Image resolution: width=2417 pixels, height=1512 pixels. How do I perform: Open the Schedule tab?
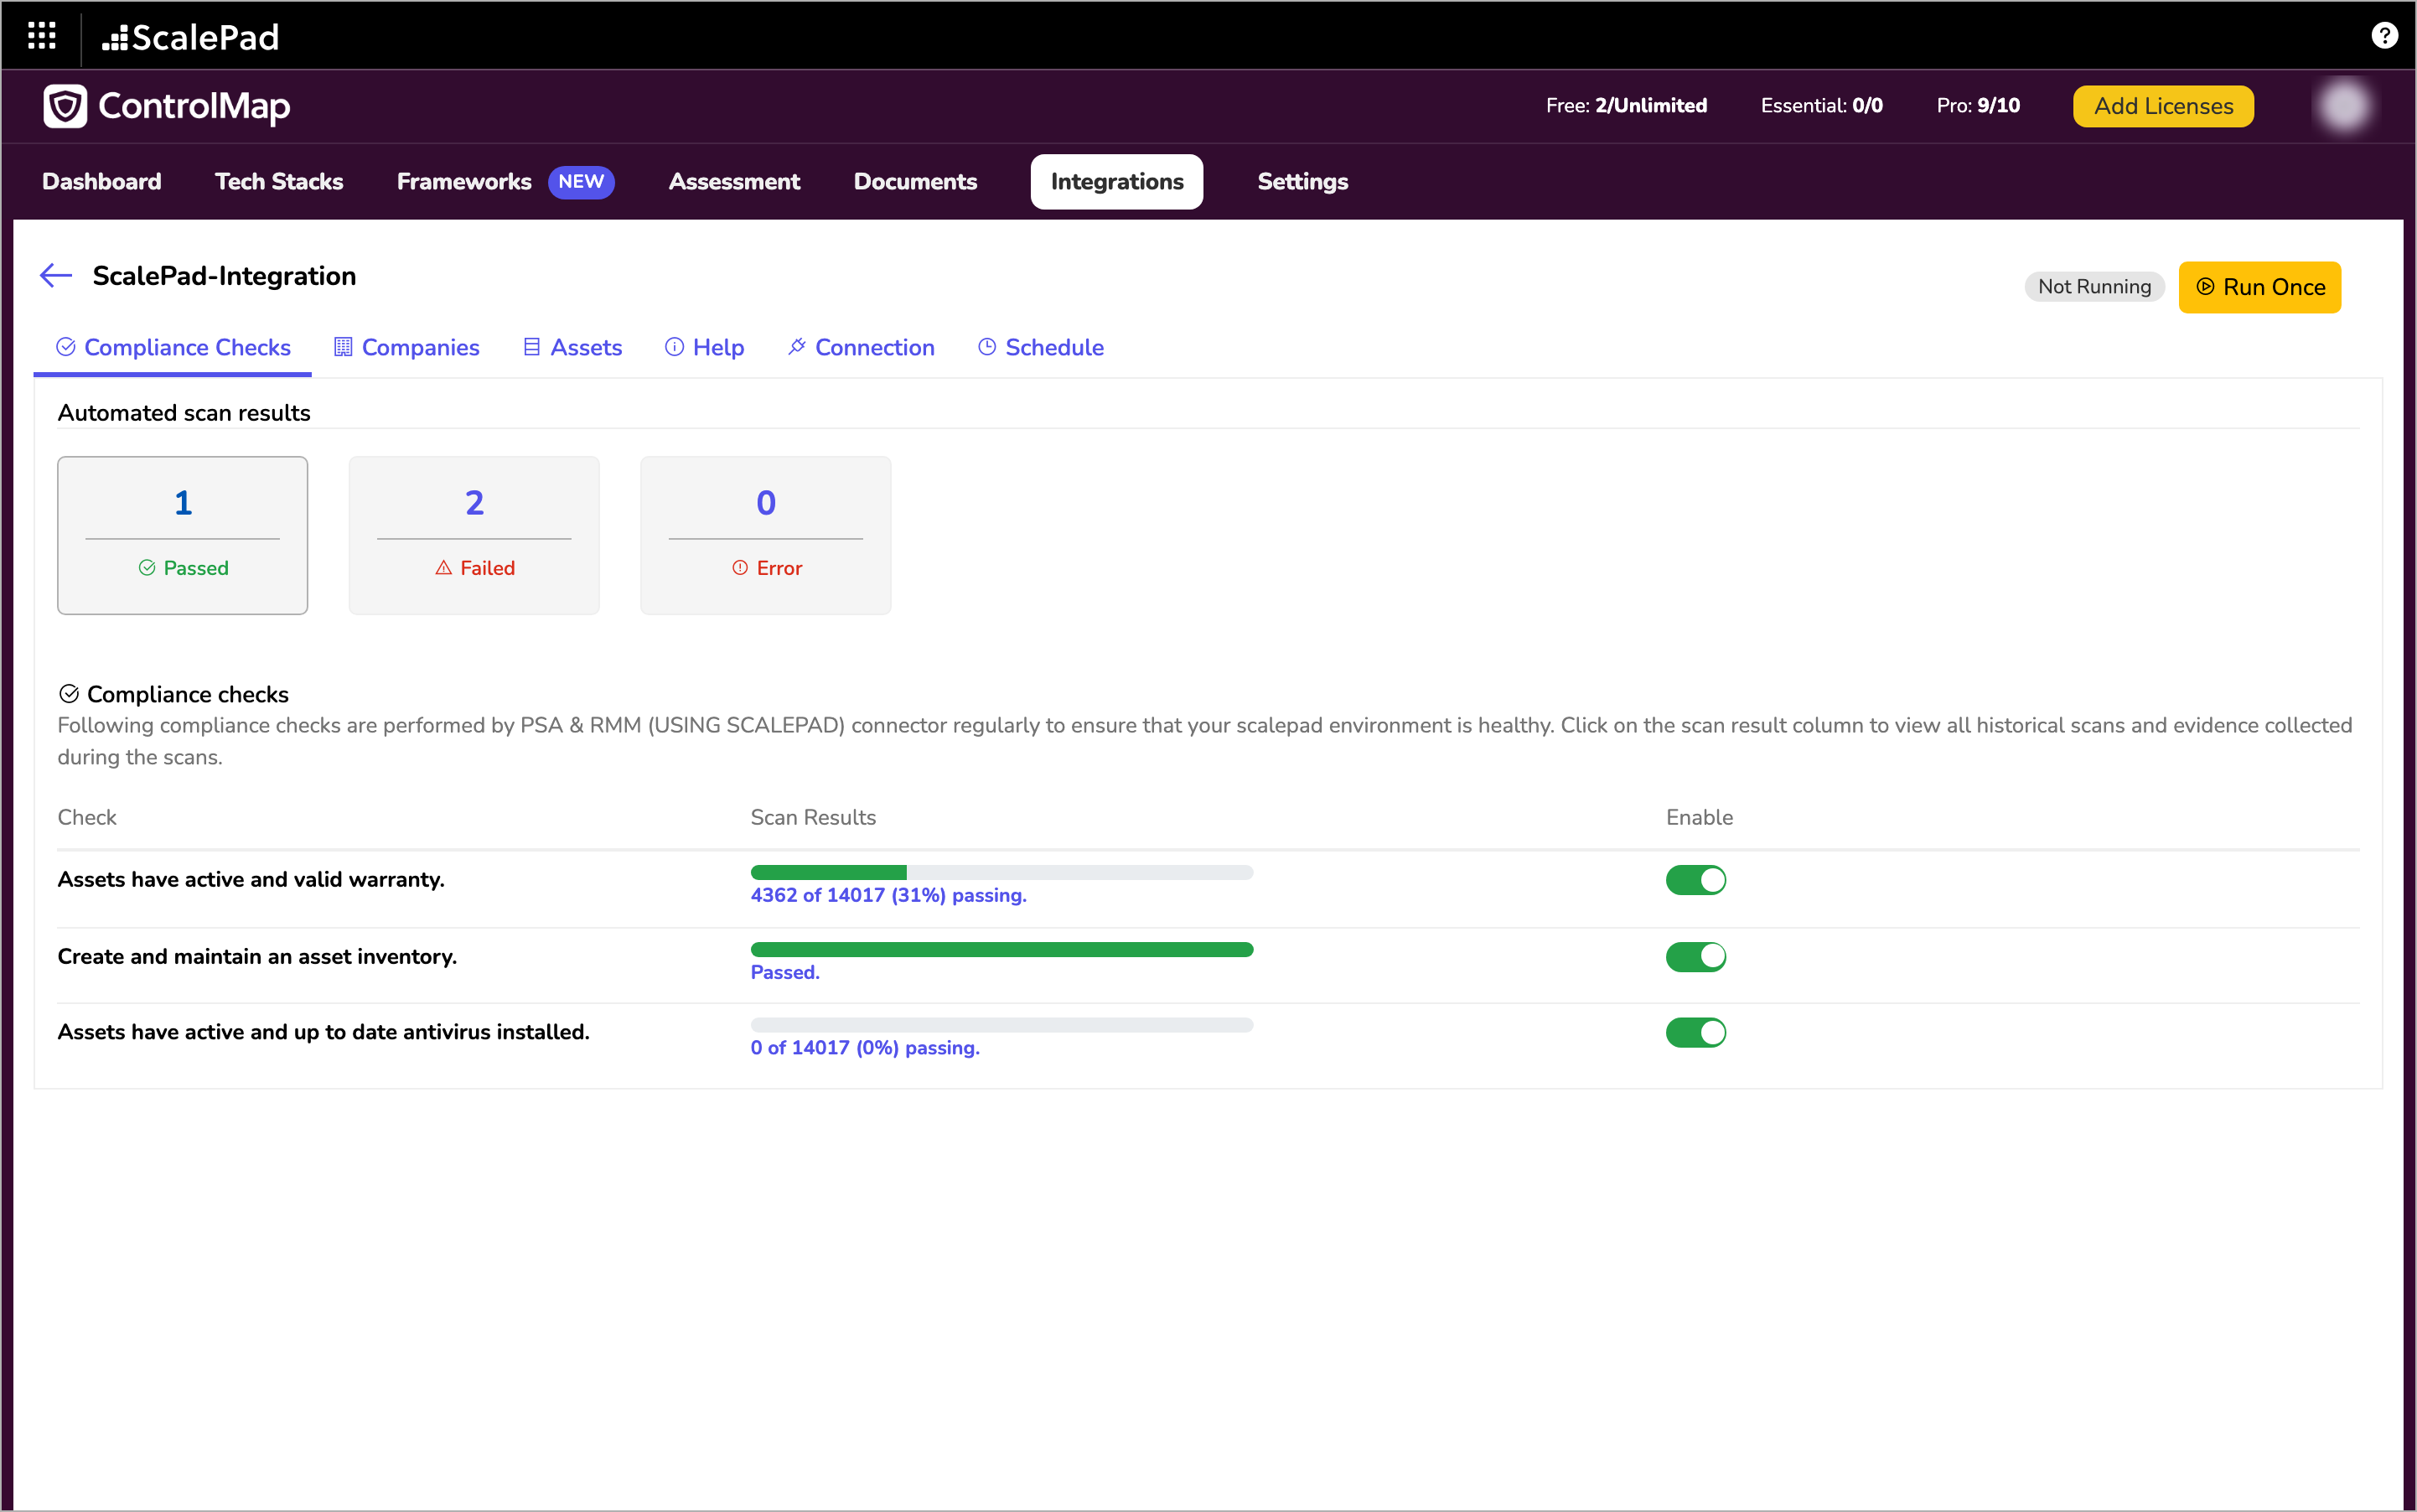[x=1040, y=347]
